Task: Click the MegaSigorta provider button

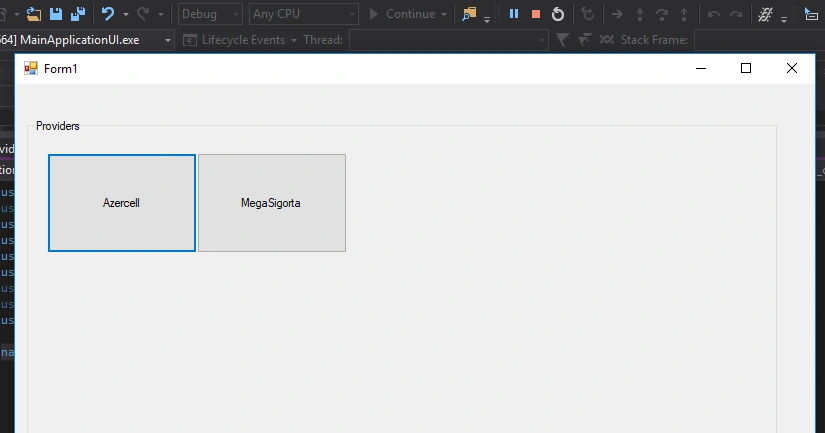Action: coord(271,203)
